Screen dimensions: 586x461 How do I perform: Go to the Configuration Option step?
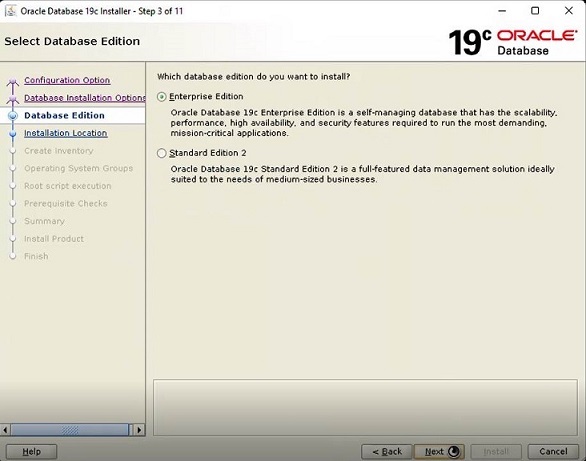(67, 80)
